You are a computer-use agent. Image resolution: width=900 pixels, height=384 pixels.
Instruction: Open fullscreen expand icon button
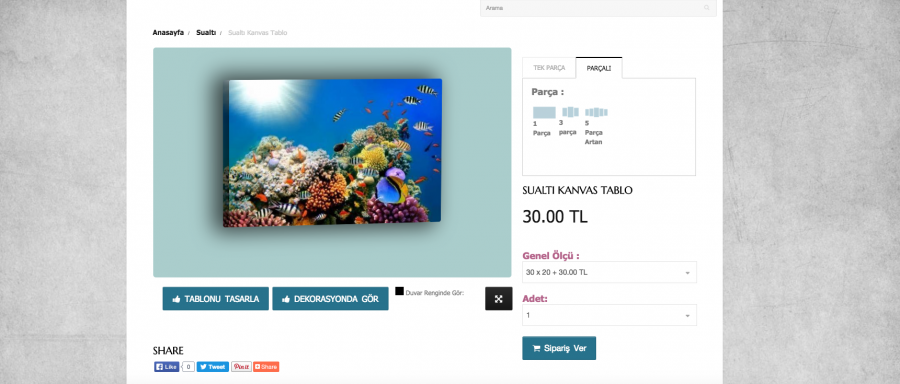pyautogui.click(x=498, y=298)
